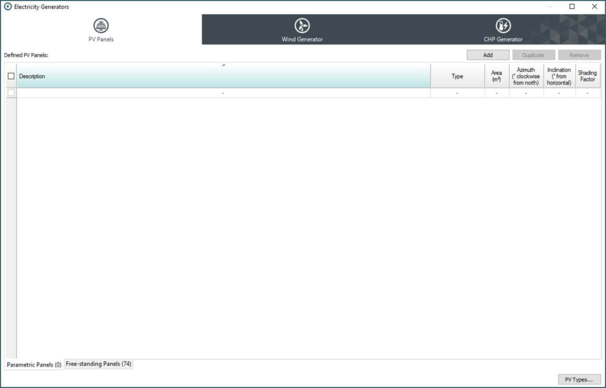Select the PV Panels icon
Image resolution: width=606 pixels, height=388 pixels.
[101, 26]
